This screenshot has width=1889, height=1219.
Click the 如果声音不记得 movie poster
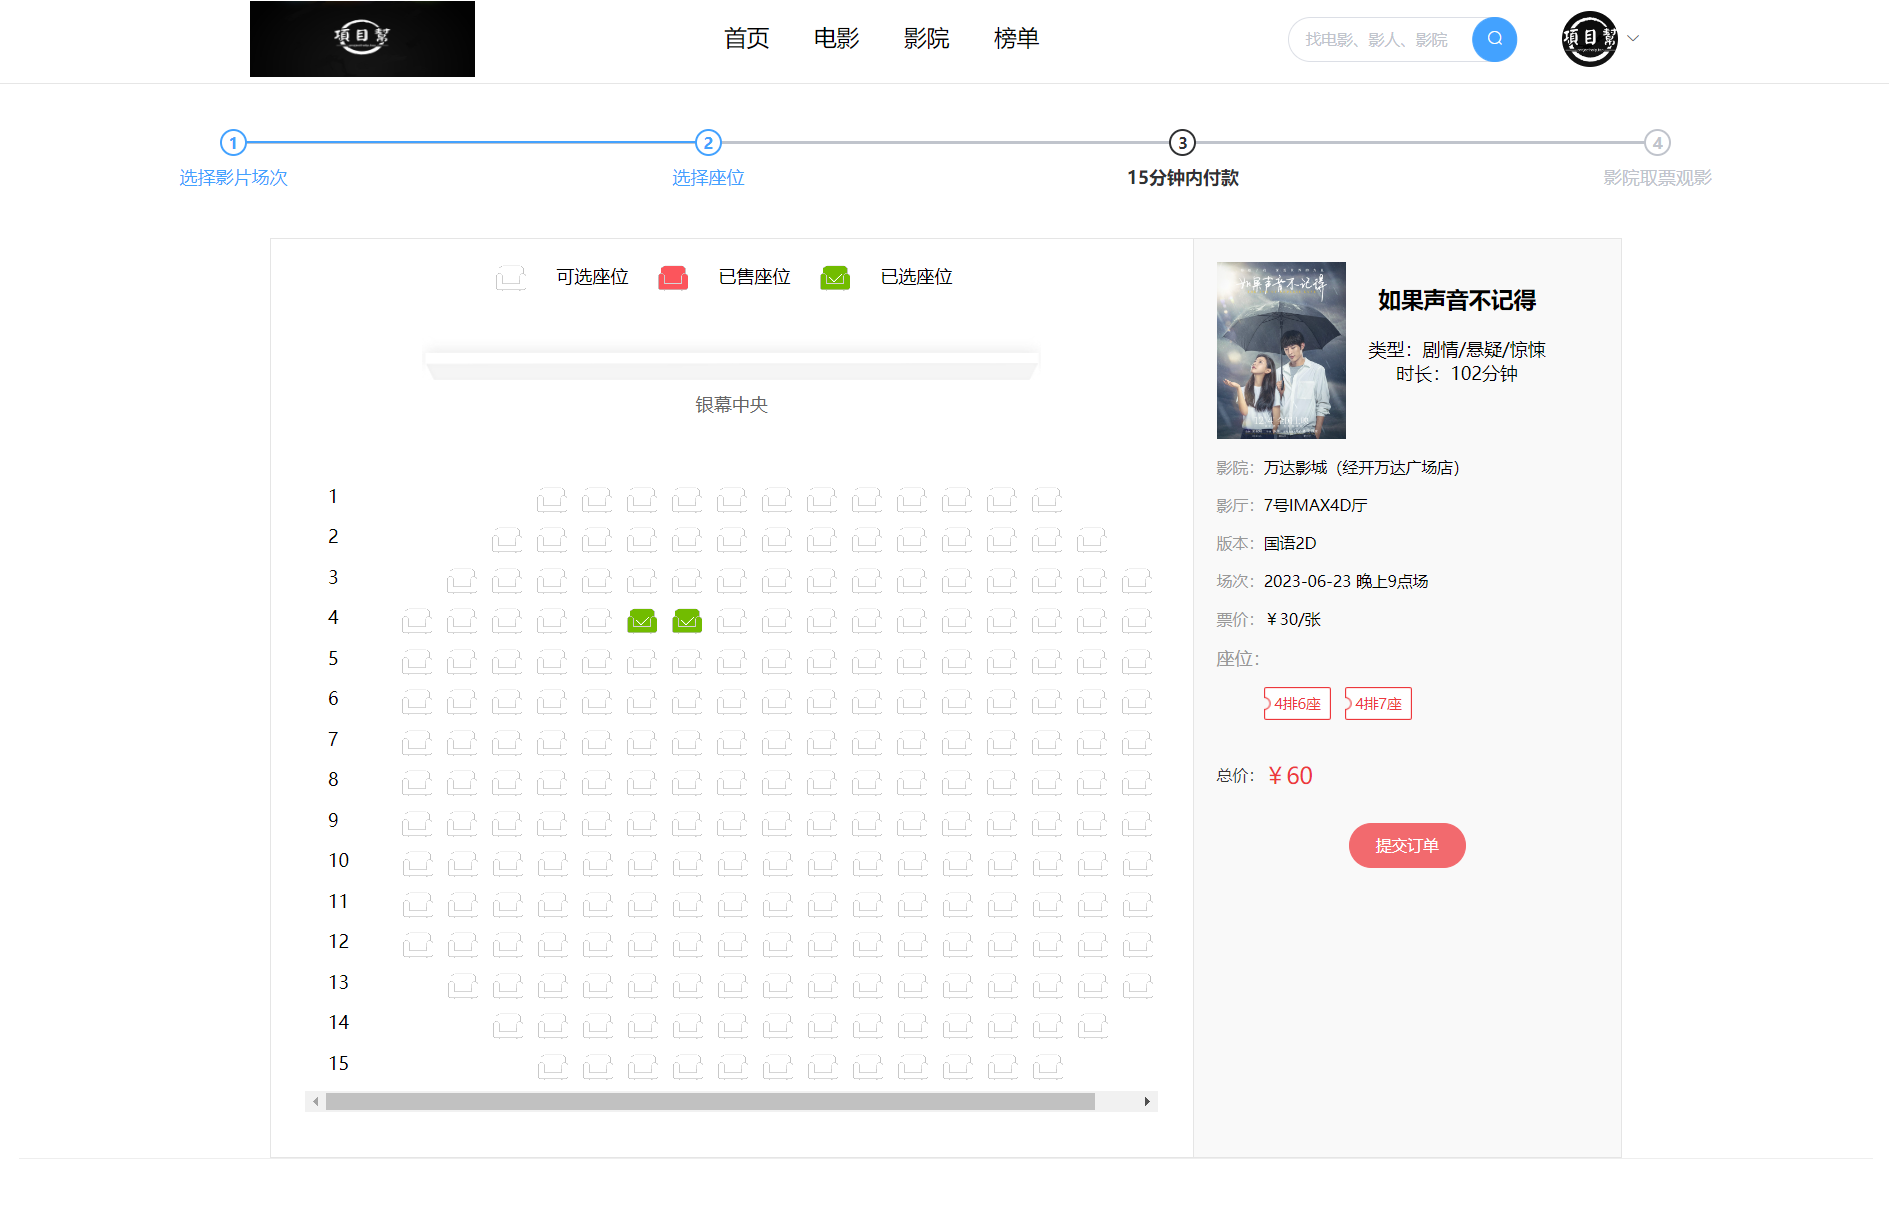click(1281, 350)
